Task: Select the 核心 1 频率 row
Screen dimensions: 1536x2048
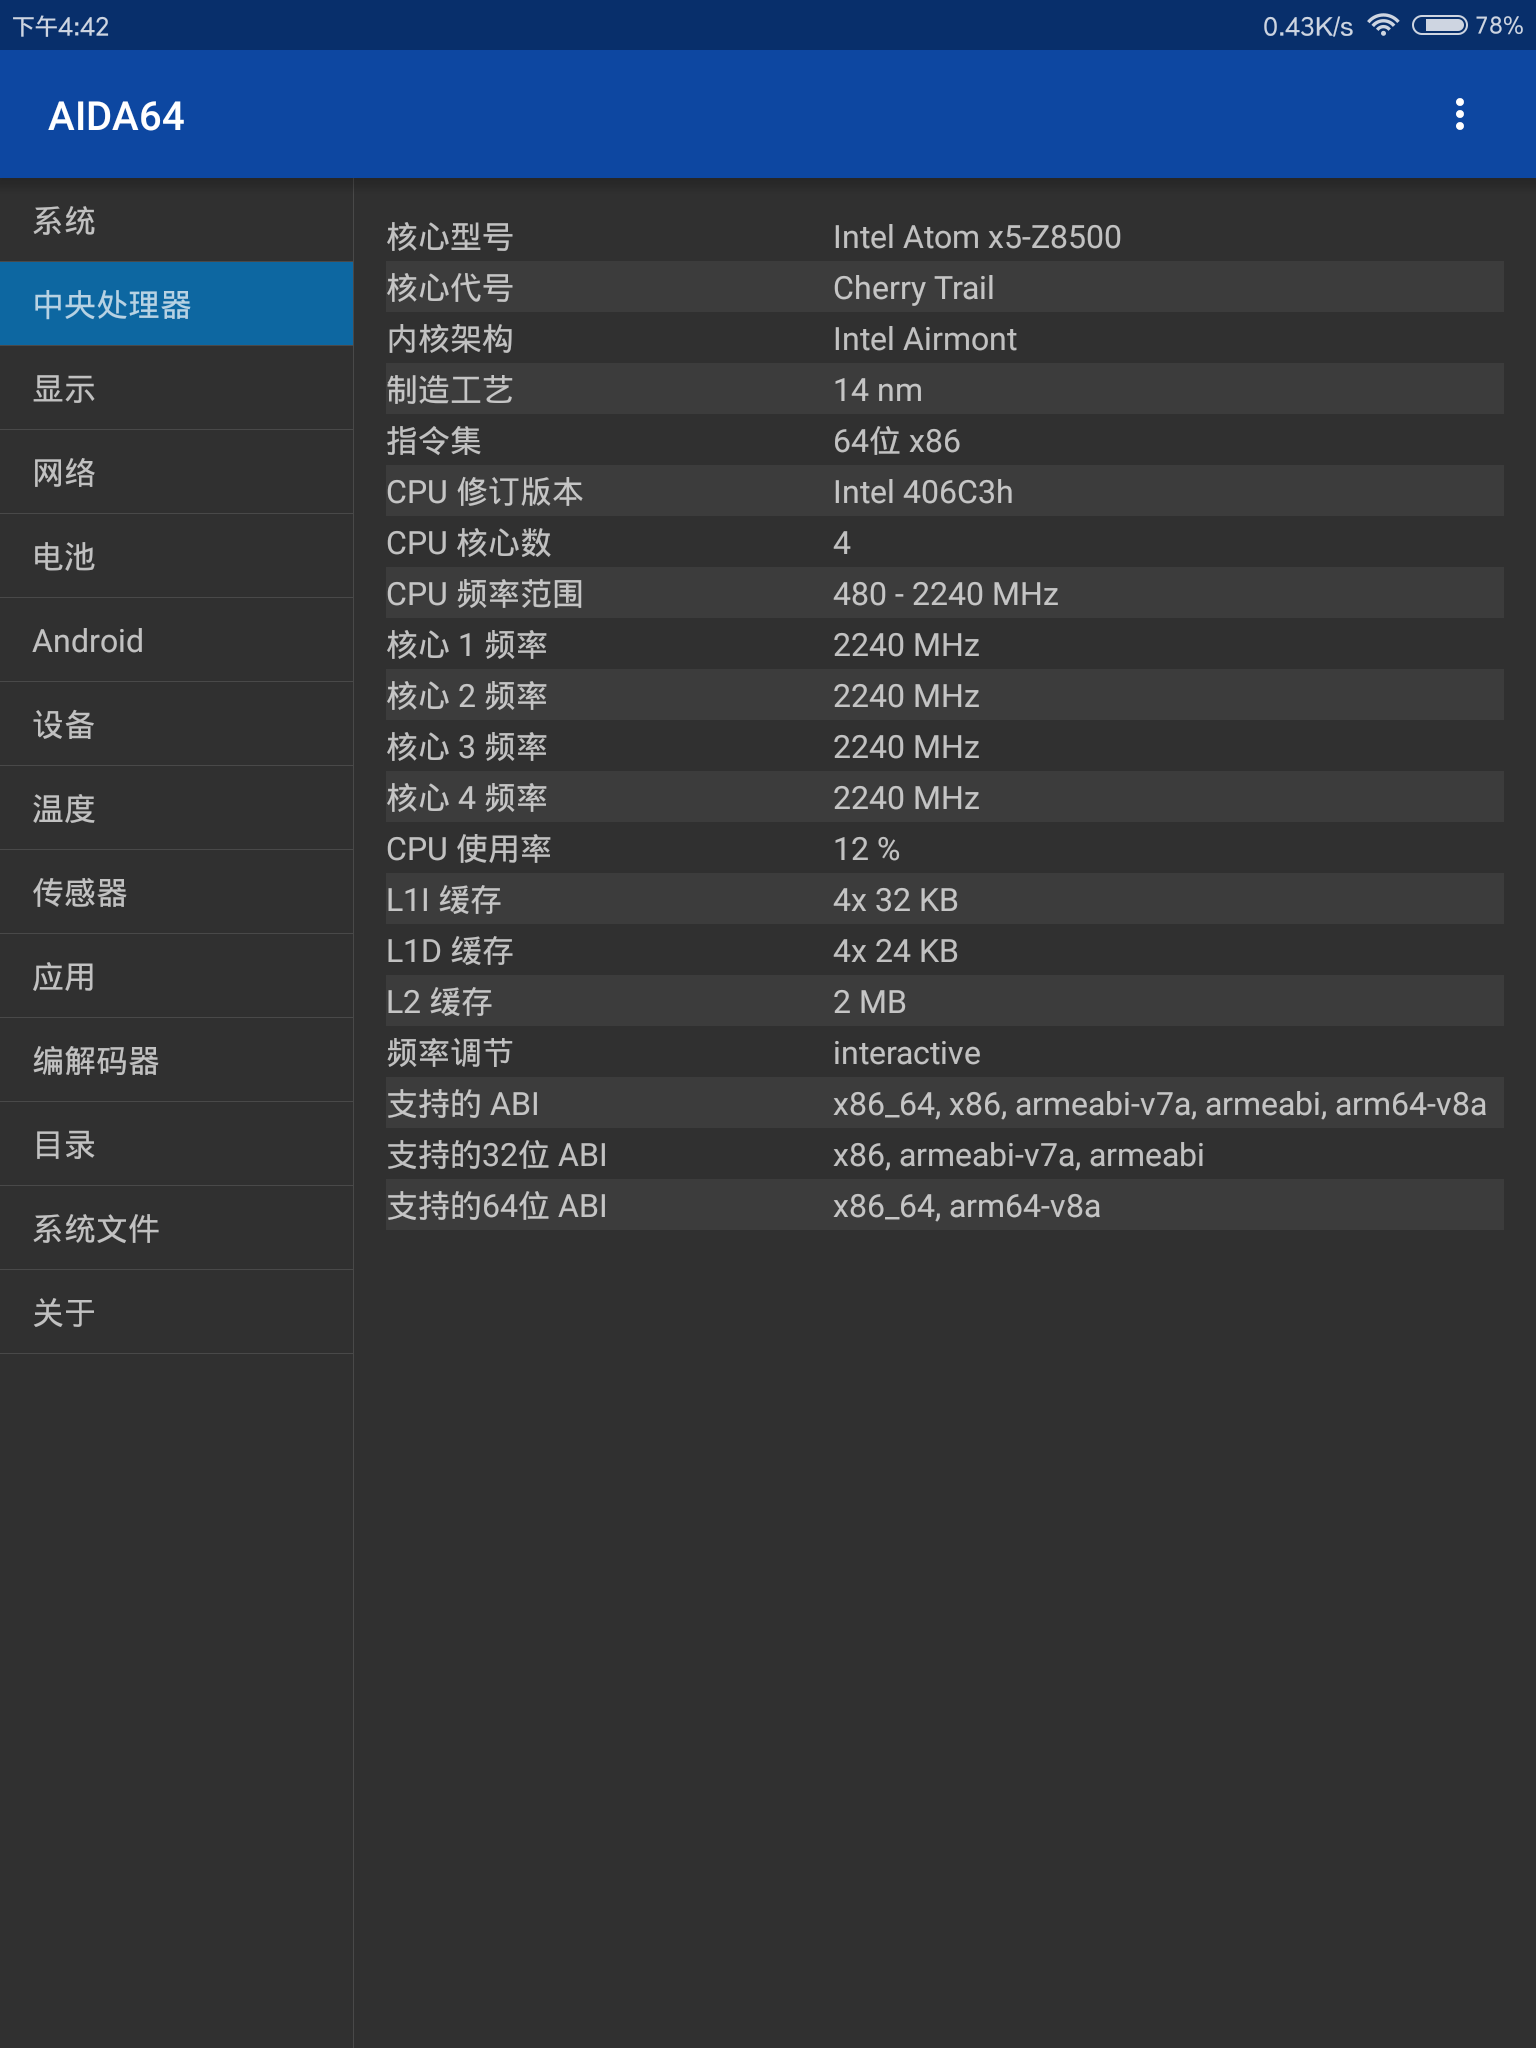Action: click(x=944, y=644)
